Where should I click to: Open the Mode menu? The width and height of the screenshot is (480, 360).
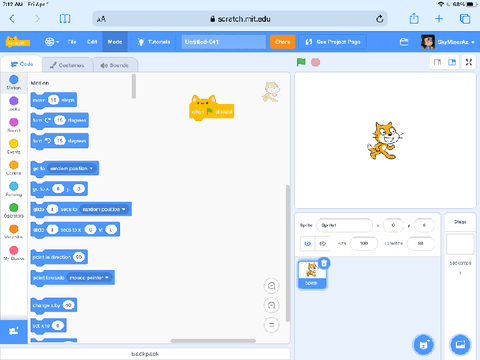115,42
